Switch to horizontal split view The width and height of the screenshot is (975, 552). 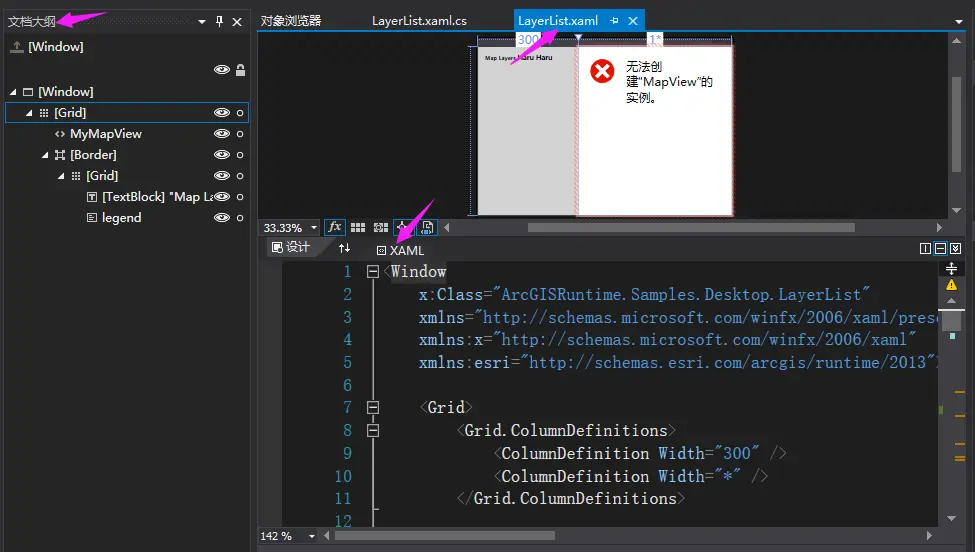pos(941,249)
